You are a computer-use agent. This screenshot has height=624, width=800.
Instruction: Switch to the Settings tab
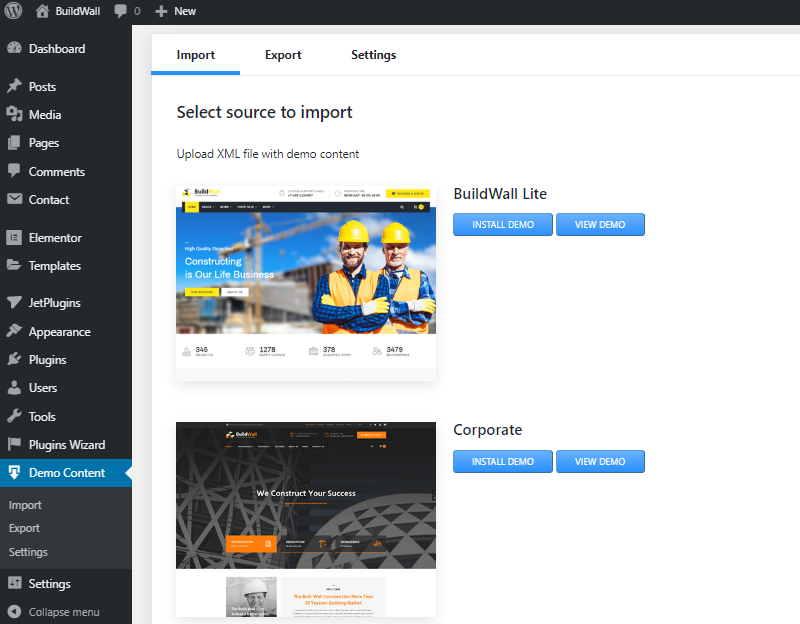(x=373, y=55)
